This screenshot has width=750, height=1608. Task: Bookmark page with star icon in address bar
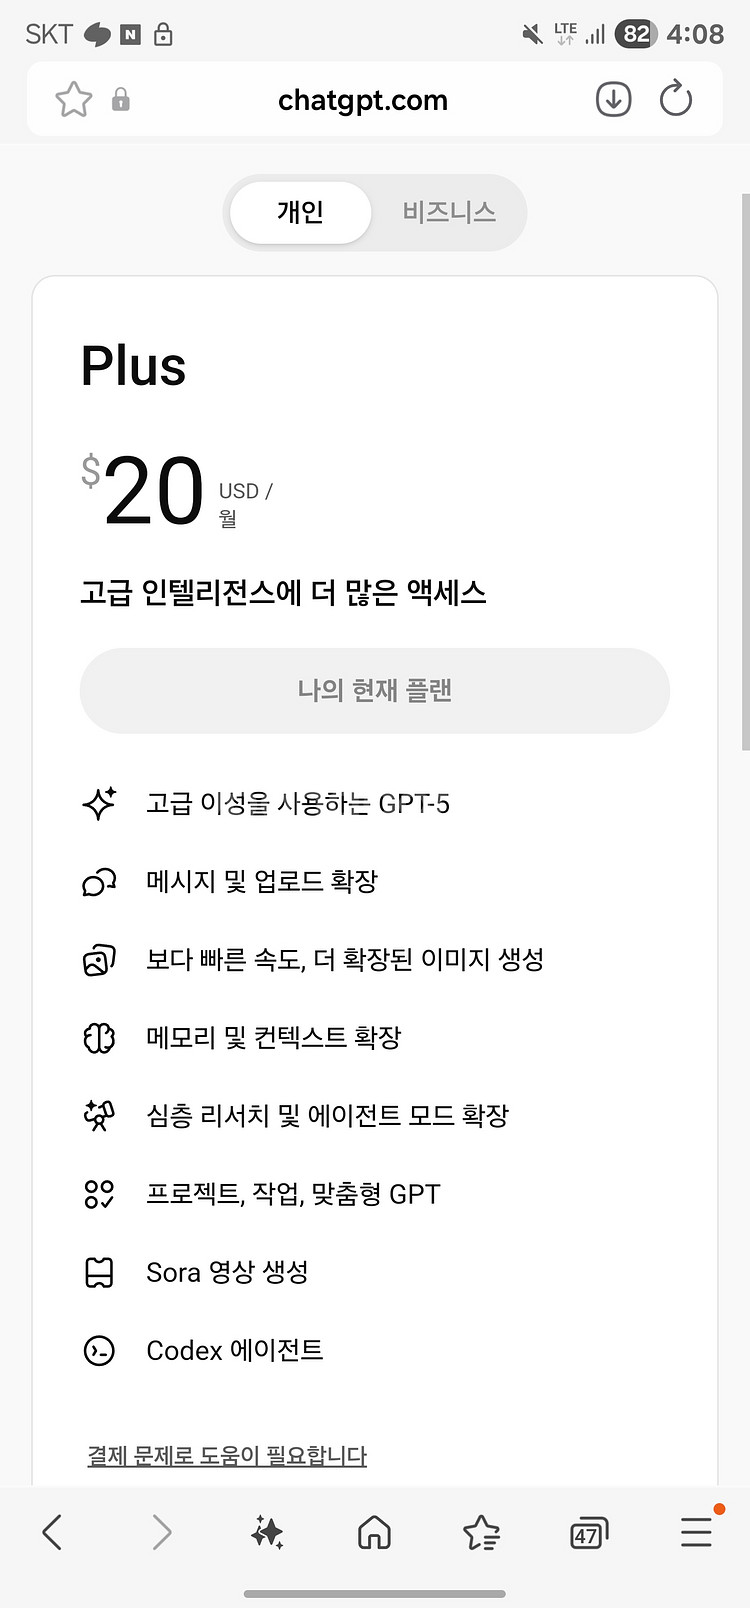tap(74, 100)
